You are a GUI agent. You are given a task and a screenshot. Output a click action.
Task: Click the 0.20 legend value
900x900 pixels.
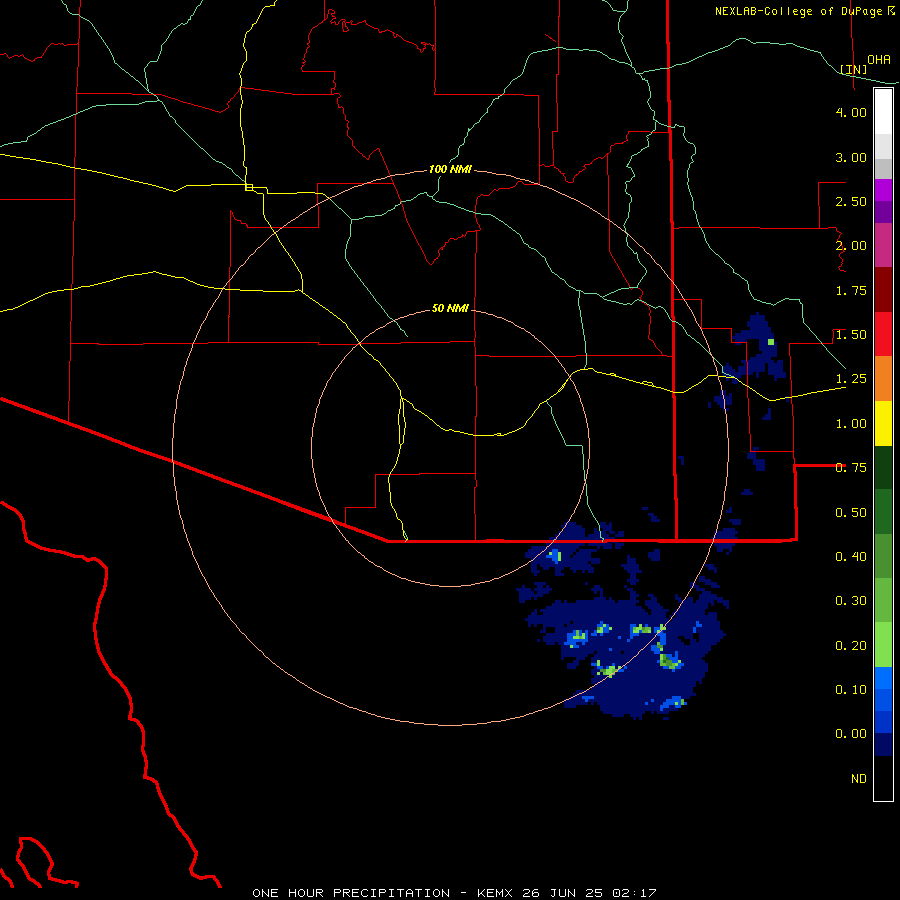tap(851, 646)
